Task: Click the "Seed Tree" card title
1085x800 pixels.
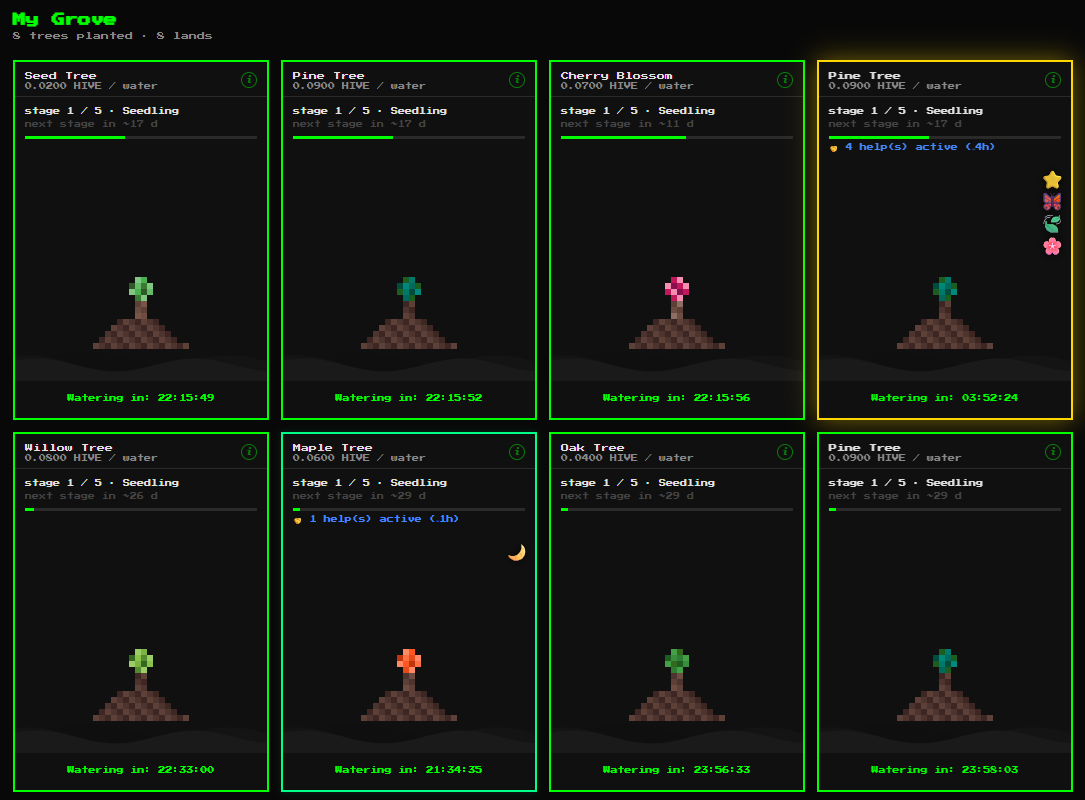Action: (60, 75)
